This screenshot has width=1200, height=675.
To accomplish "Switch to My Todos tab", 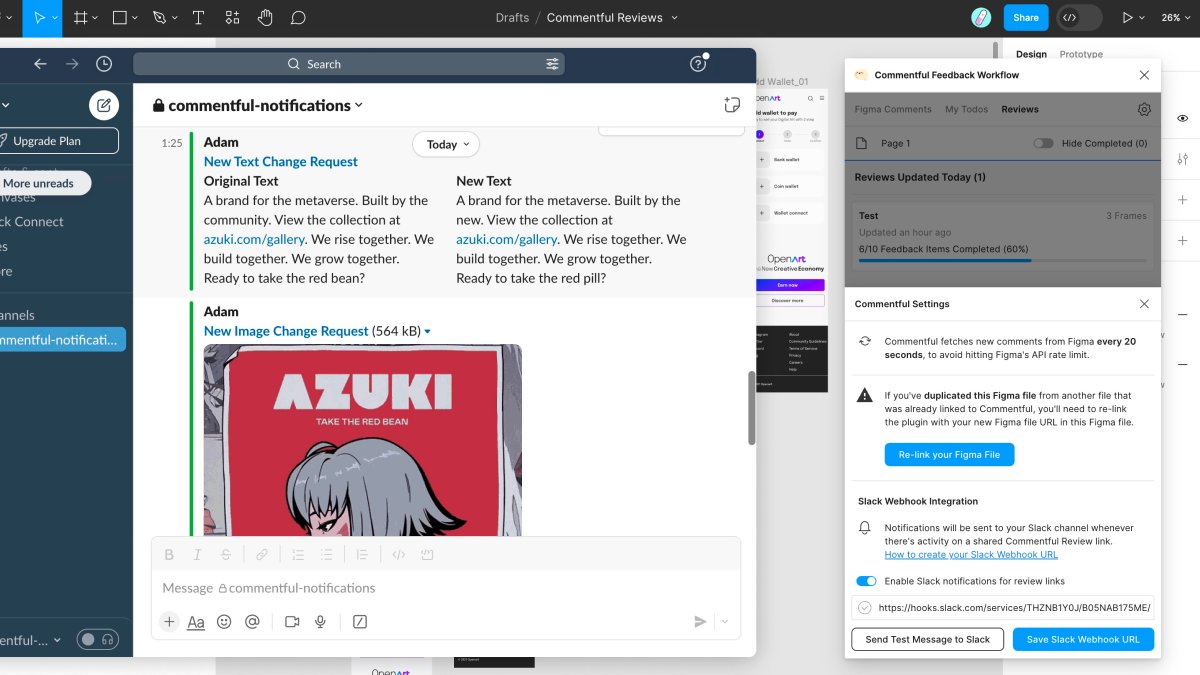I will (x=966, y=109).
